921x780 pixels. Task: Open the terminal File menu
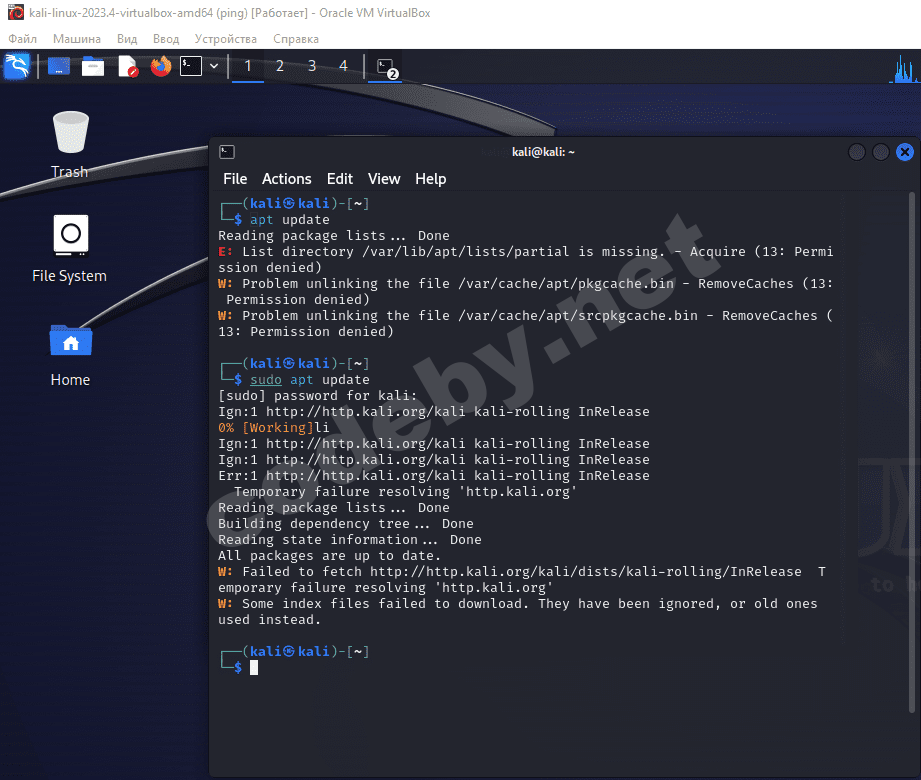pos(235,179)
